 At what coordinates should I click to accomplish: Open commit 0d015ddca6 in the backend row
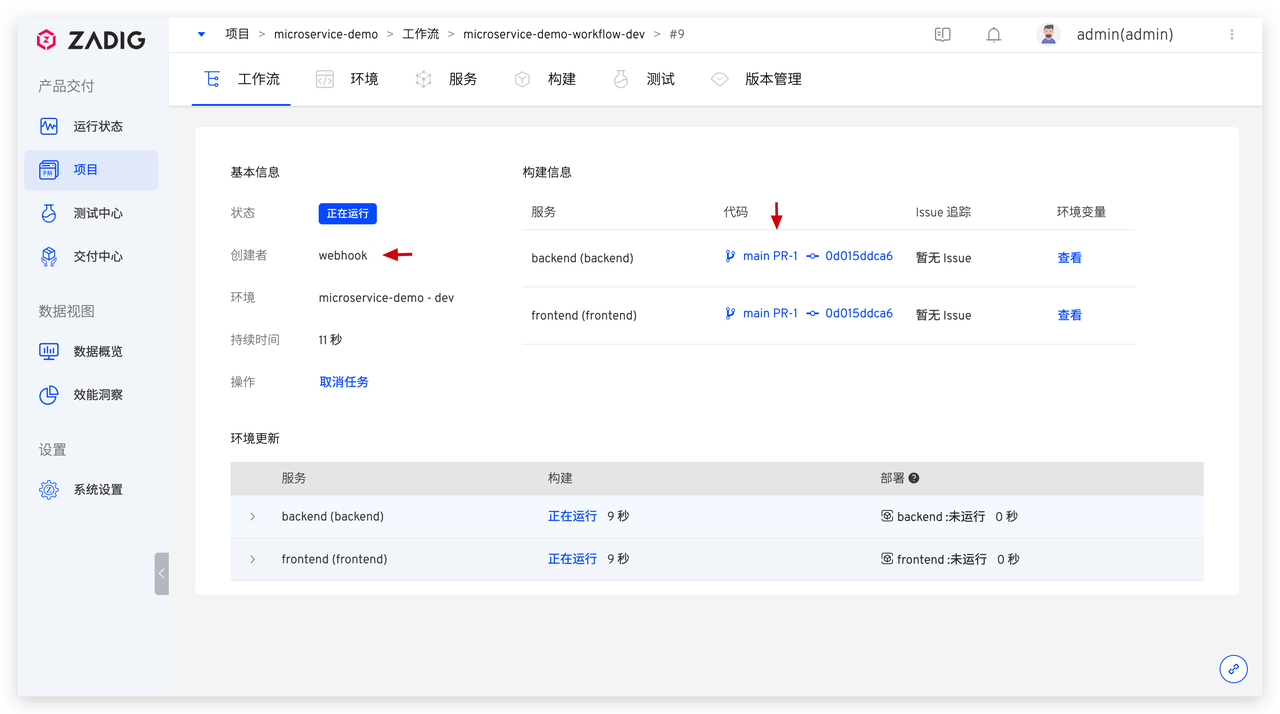click(859, 256)
